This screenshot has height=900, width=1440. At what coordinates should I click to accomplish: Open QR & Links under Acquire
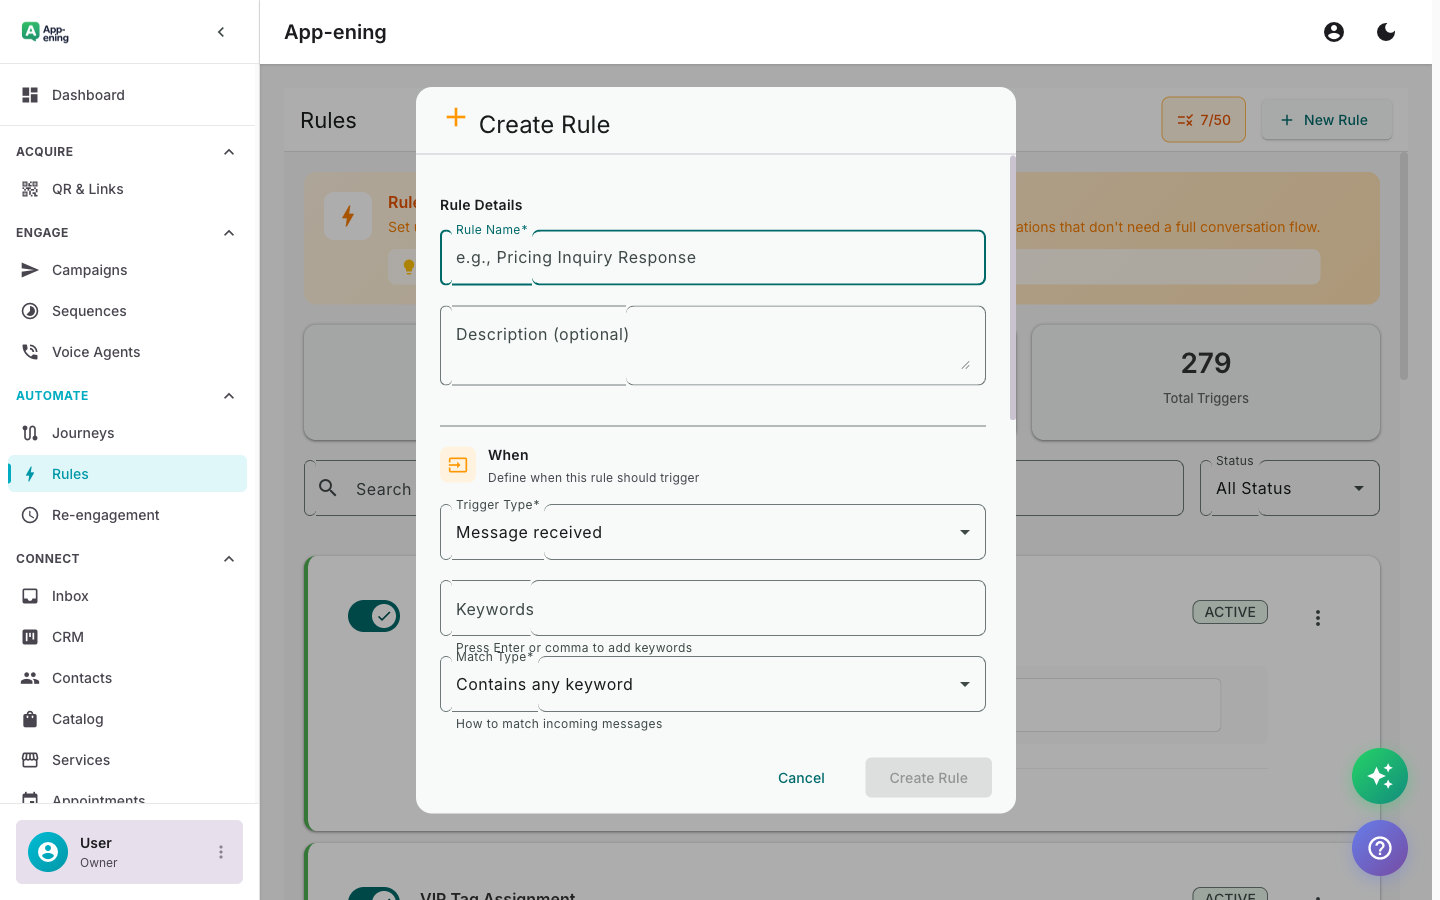tap(88, 188)
